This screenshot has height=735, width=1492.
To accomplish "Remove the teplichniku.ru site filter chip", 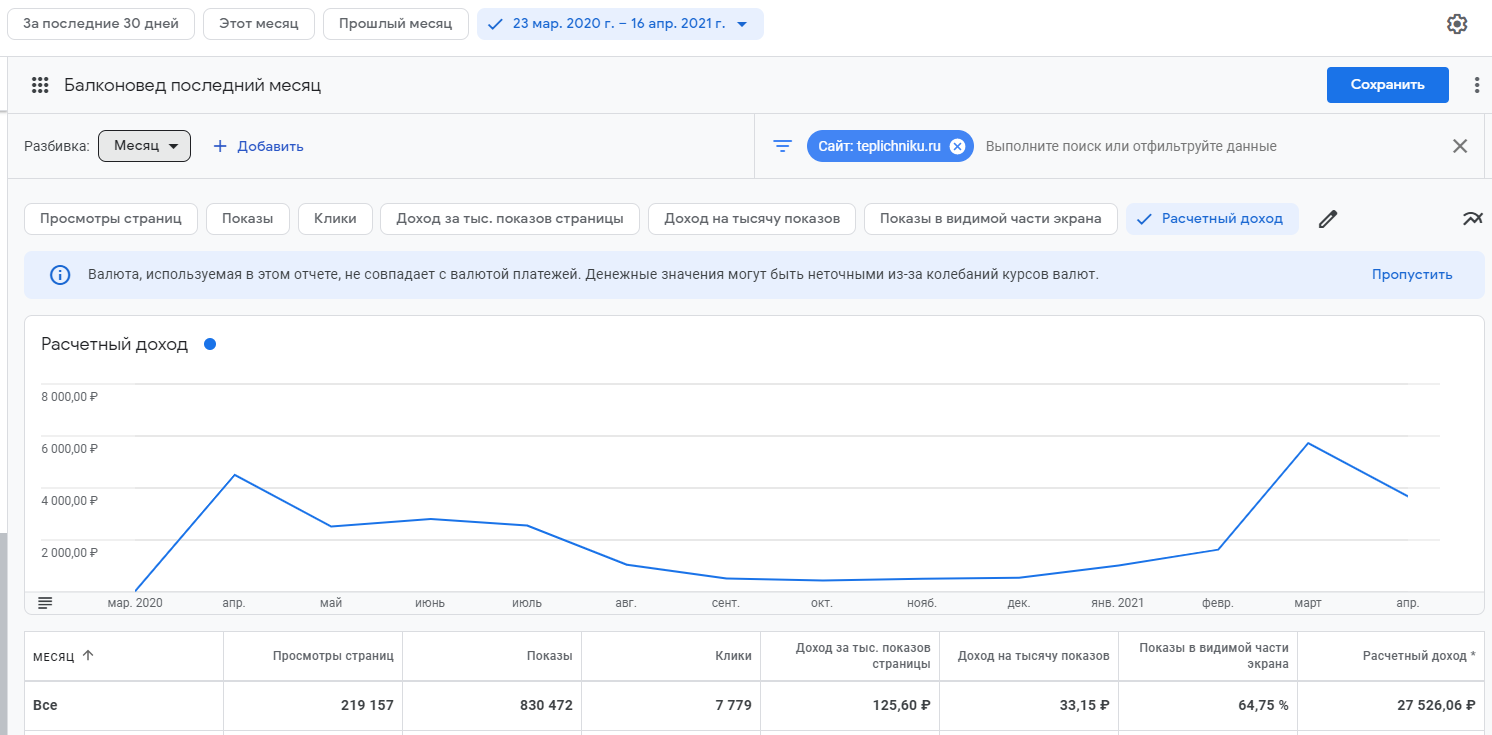I will coord(957,146).
